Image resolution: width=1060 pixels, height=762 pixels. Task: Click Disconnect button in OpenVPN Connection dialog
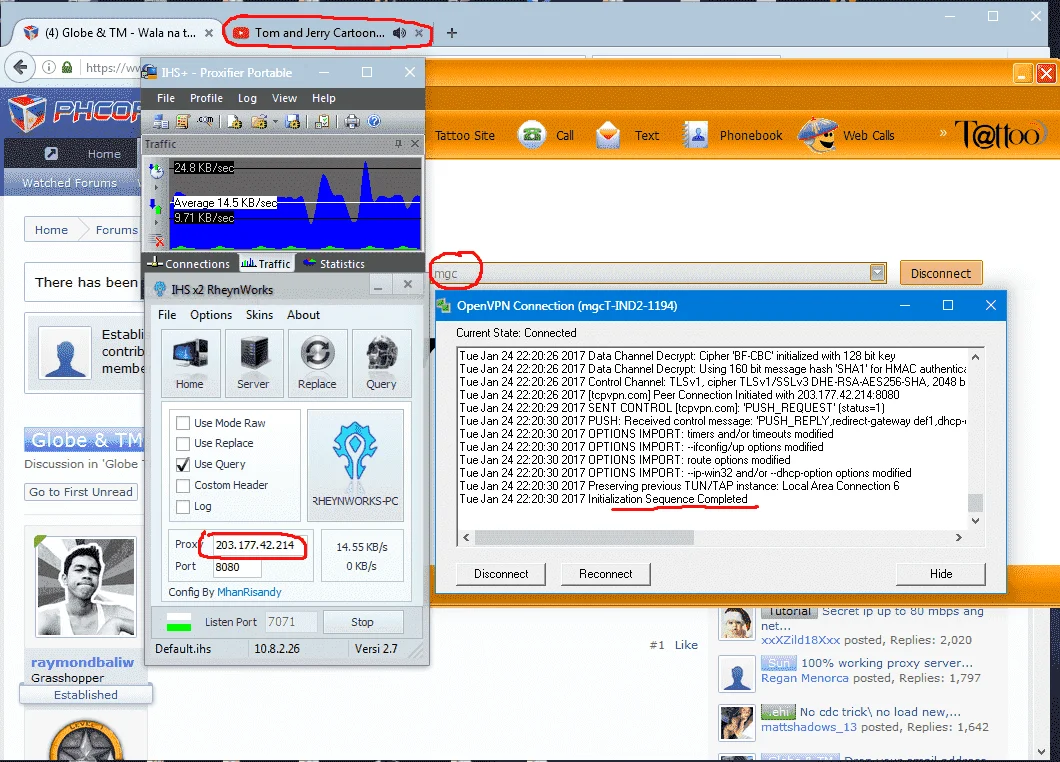click(501, 574)
